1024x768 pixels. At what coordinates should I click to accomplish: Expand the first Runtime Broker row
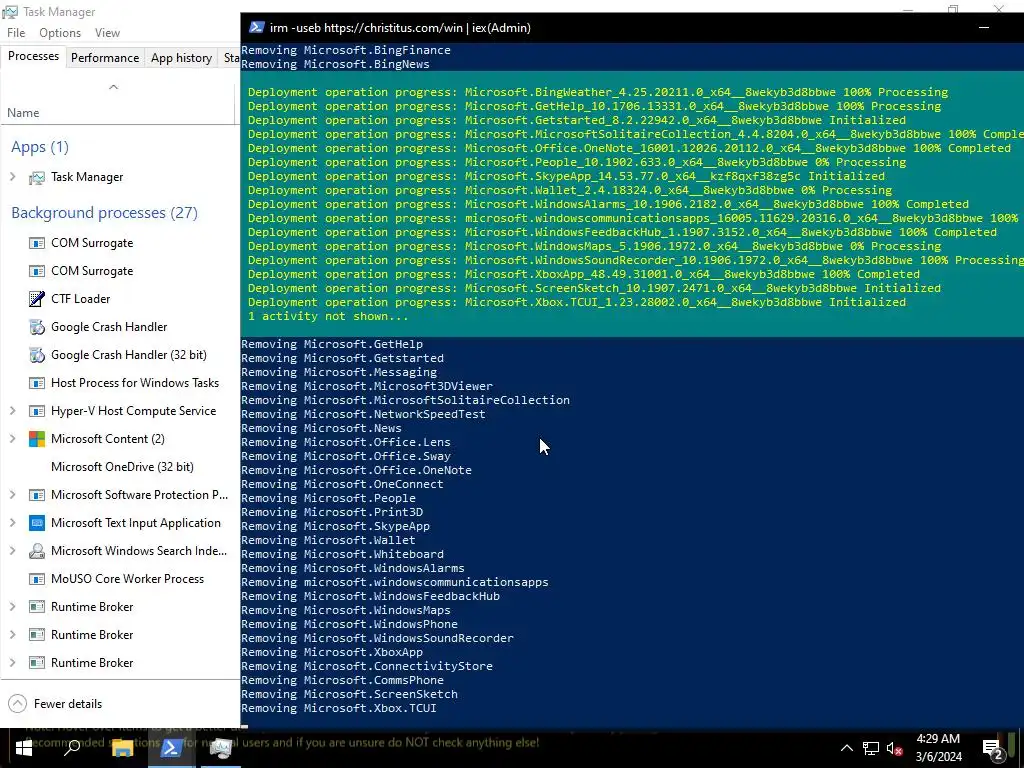(12, 607)
